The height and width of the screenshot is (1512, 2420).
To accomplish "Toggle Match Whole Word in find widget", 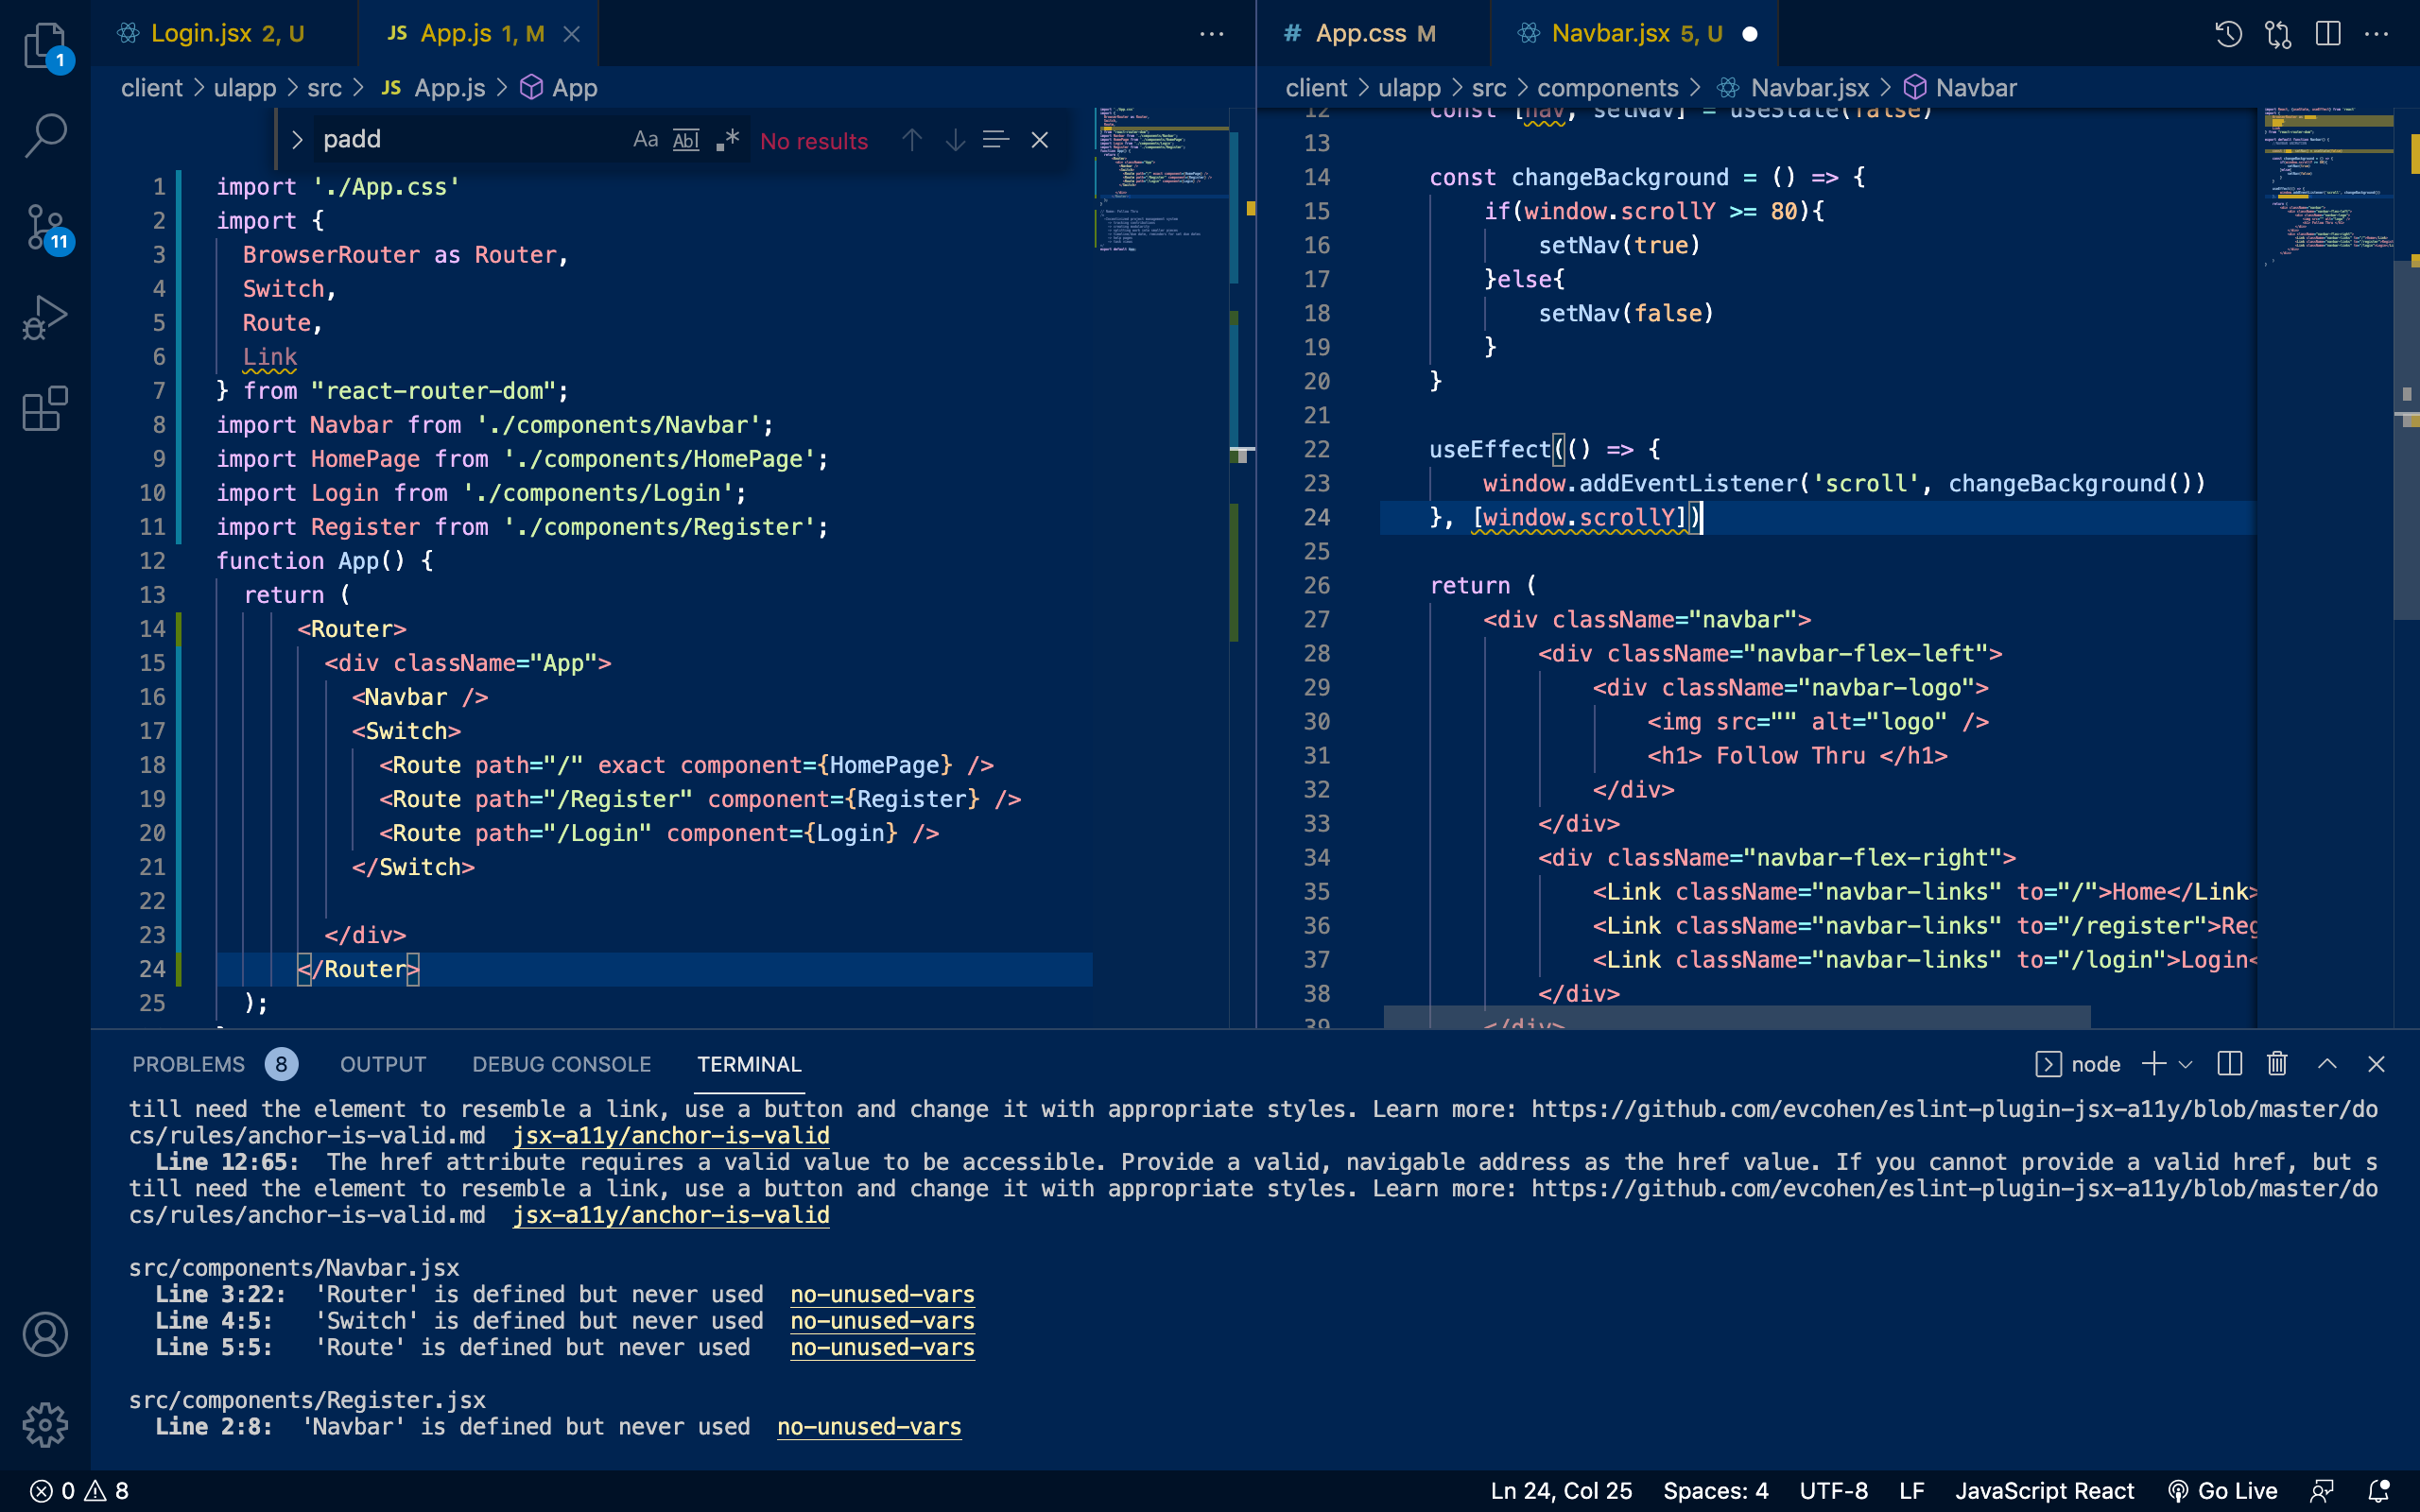I will pyautogui.click(x=686, y=140).
